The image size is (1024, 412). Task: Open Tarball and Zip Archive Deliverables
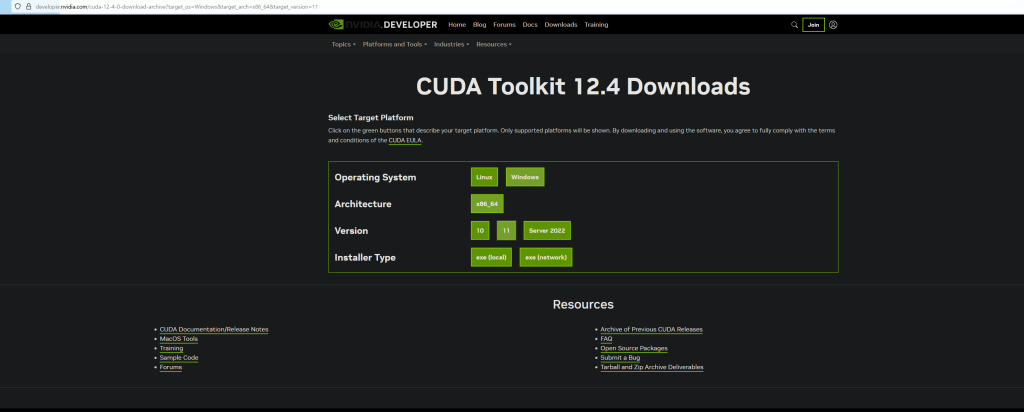point(652,368)
